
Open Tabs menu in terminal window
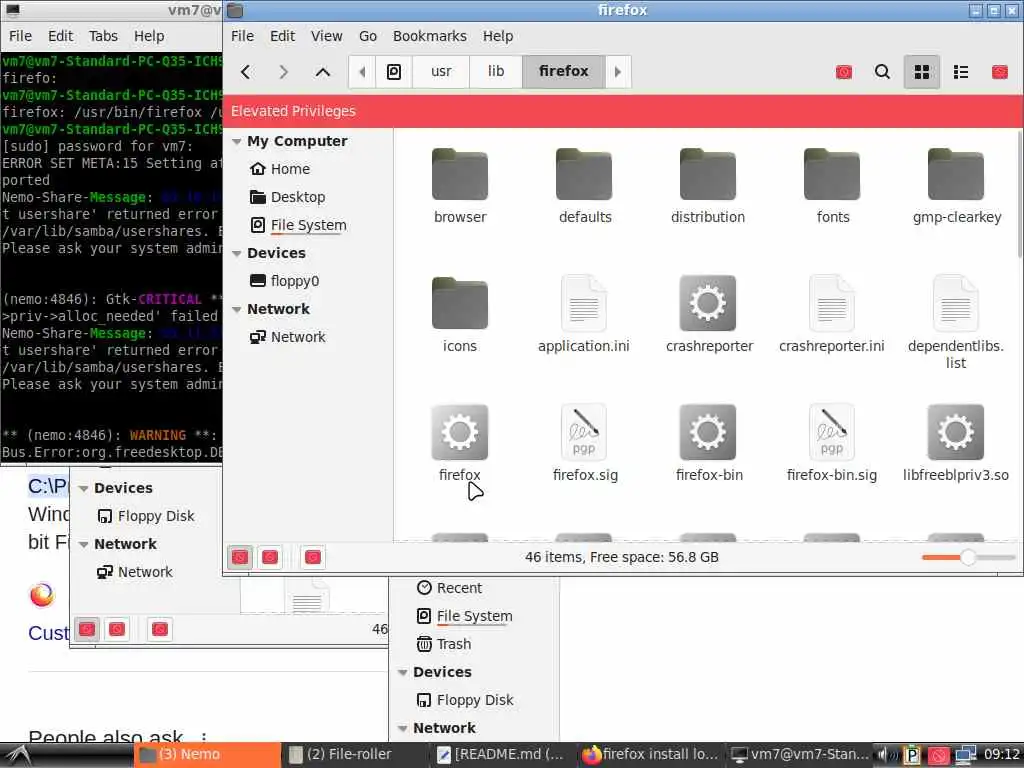pos(103,36)
